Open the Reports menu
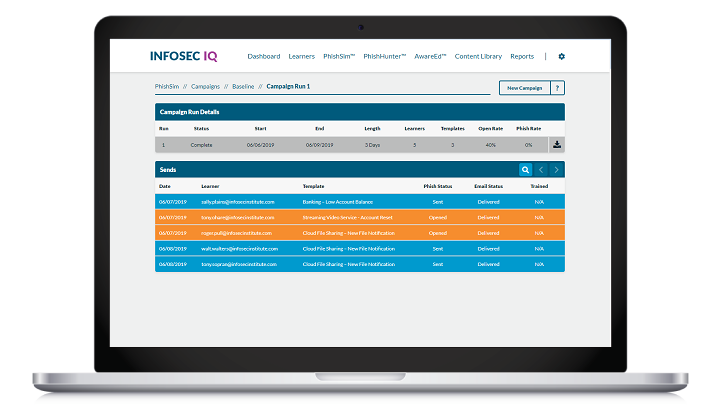The width and height of the screenshot is (720, 408). point(522,57)
